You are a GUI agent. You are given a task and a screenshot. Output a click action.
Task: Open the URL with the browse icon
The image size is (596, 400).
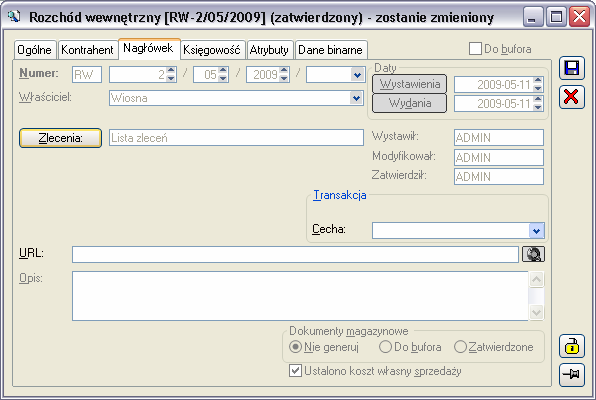pos(533,254)
